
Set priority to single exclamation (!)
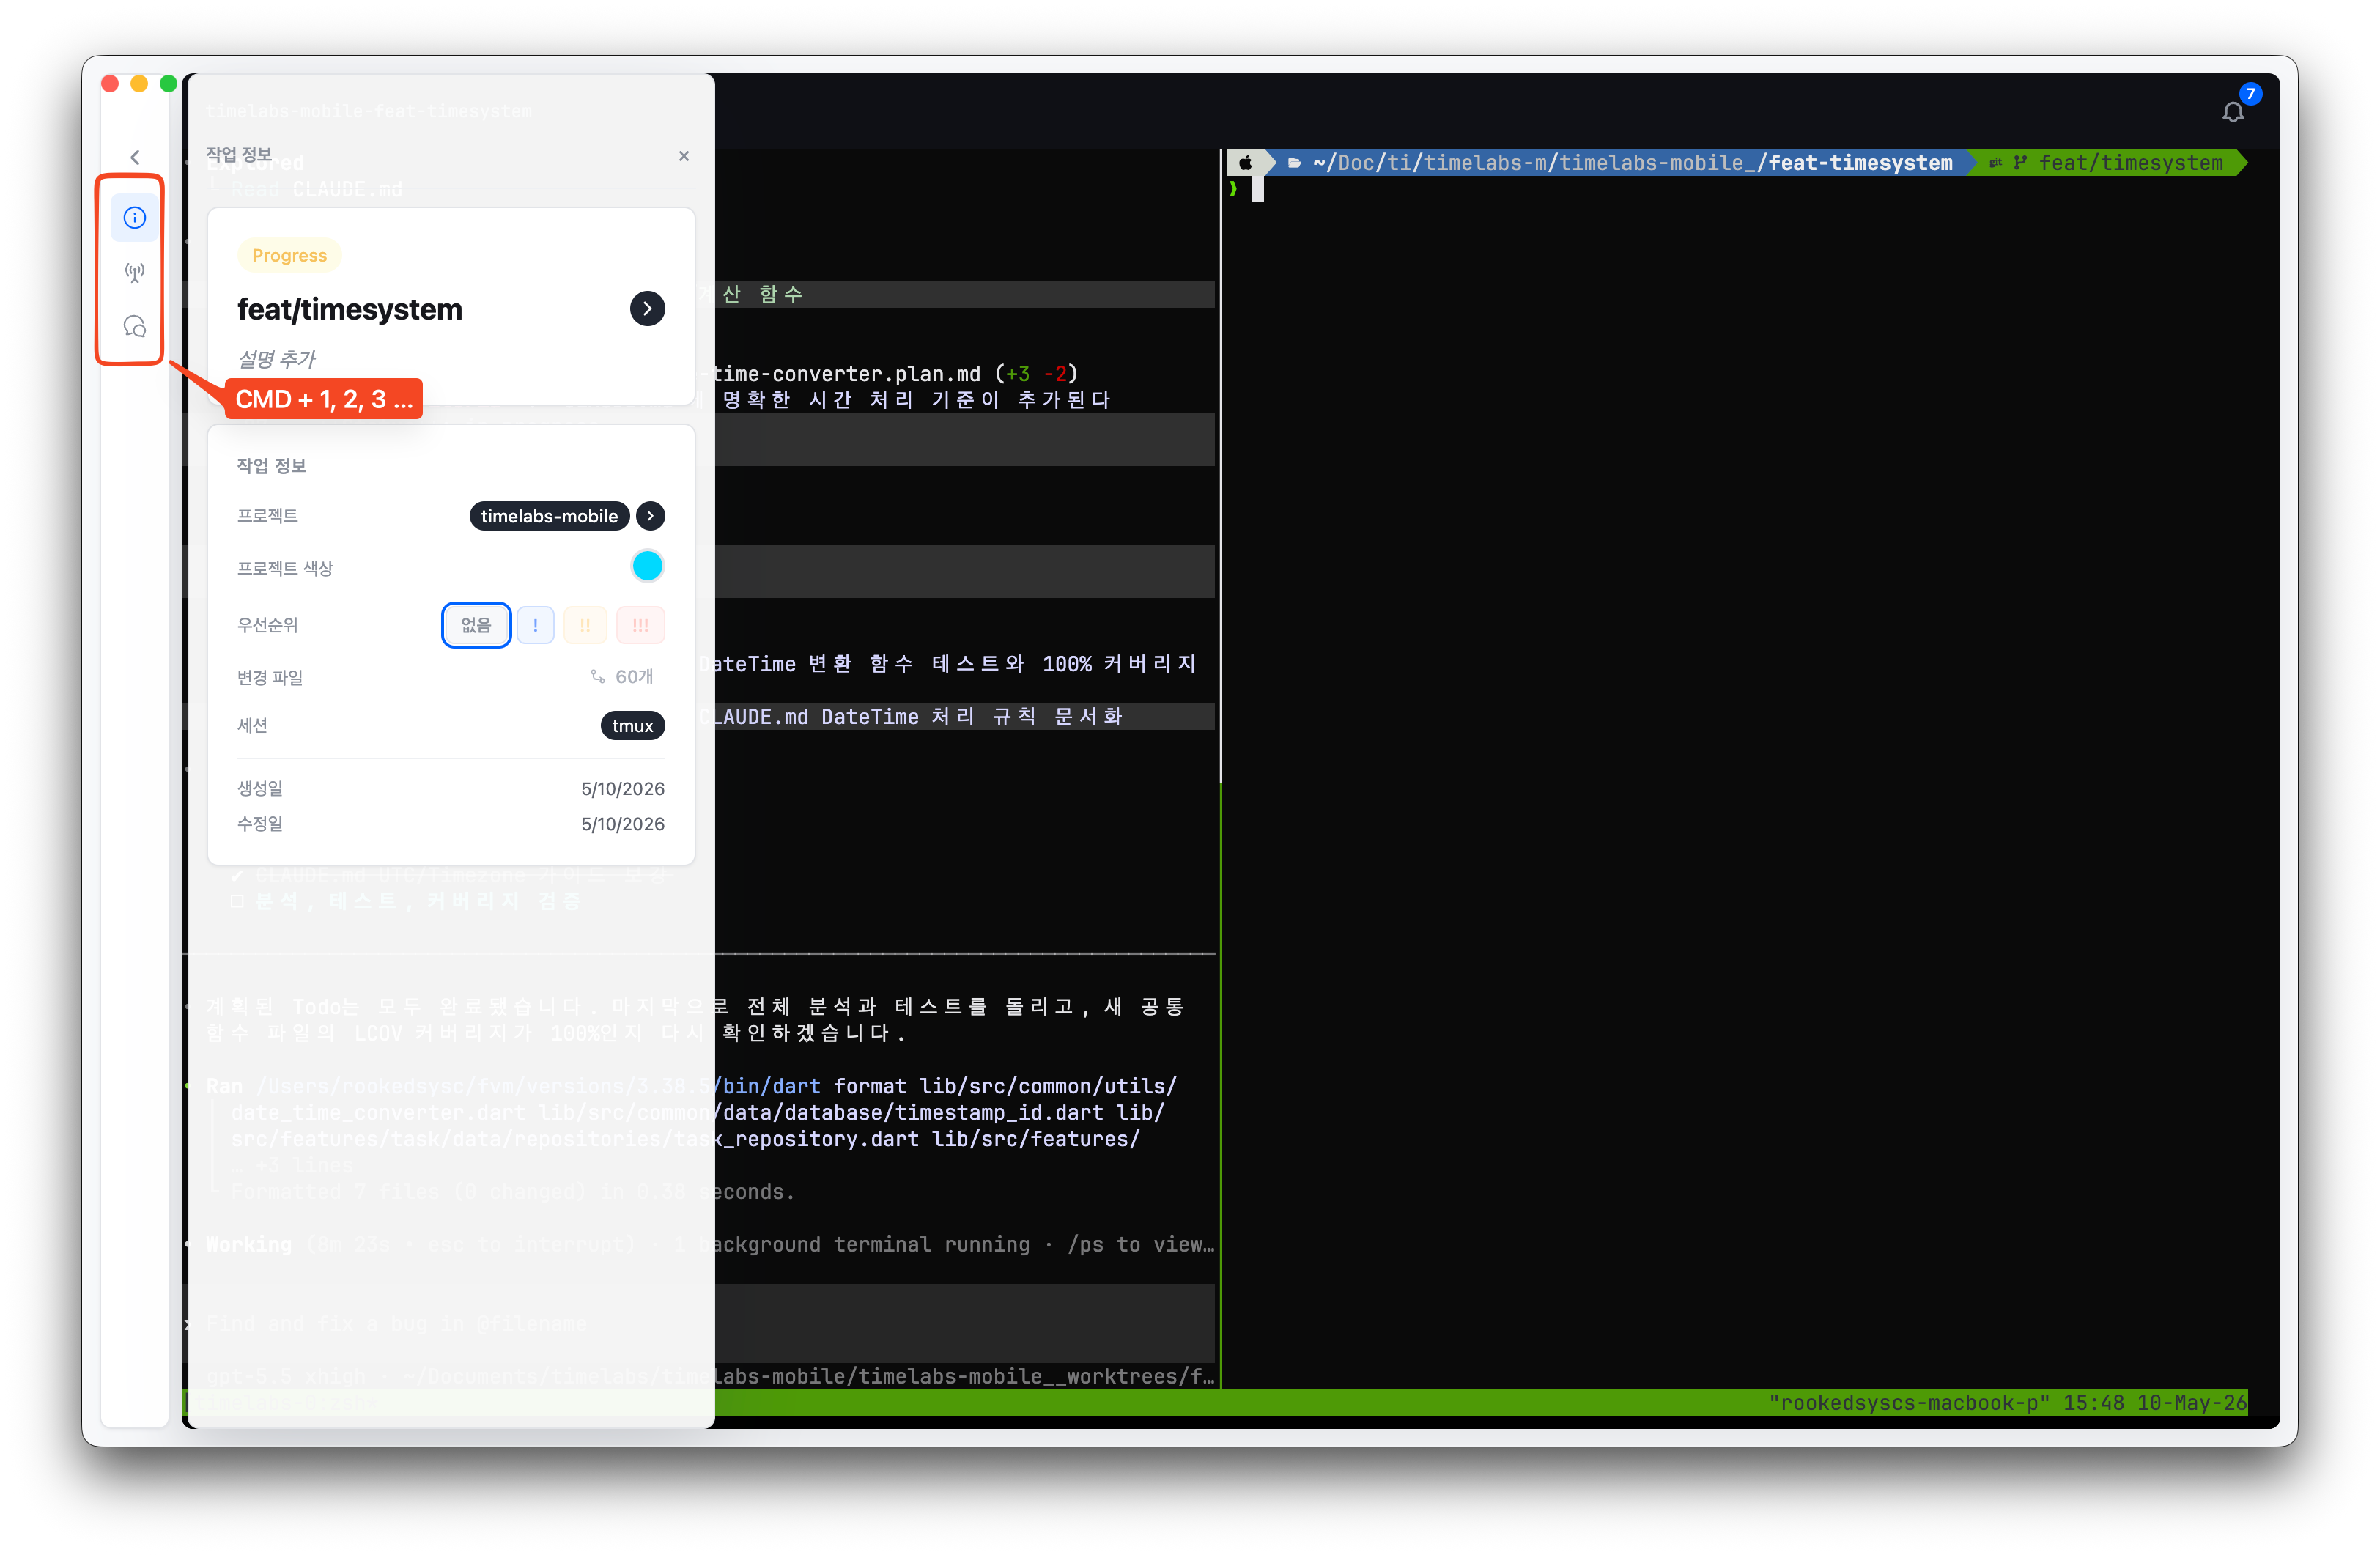536,625
